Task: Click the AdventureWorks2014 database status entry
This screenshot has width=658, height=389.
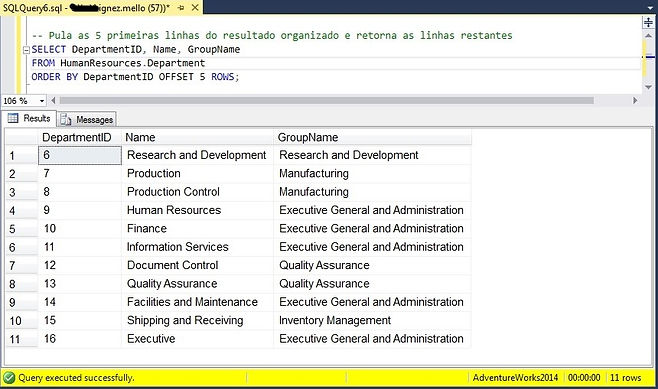Action: [x=515, y=378]
